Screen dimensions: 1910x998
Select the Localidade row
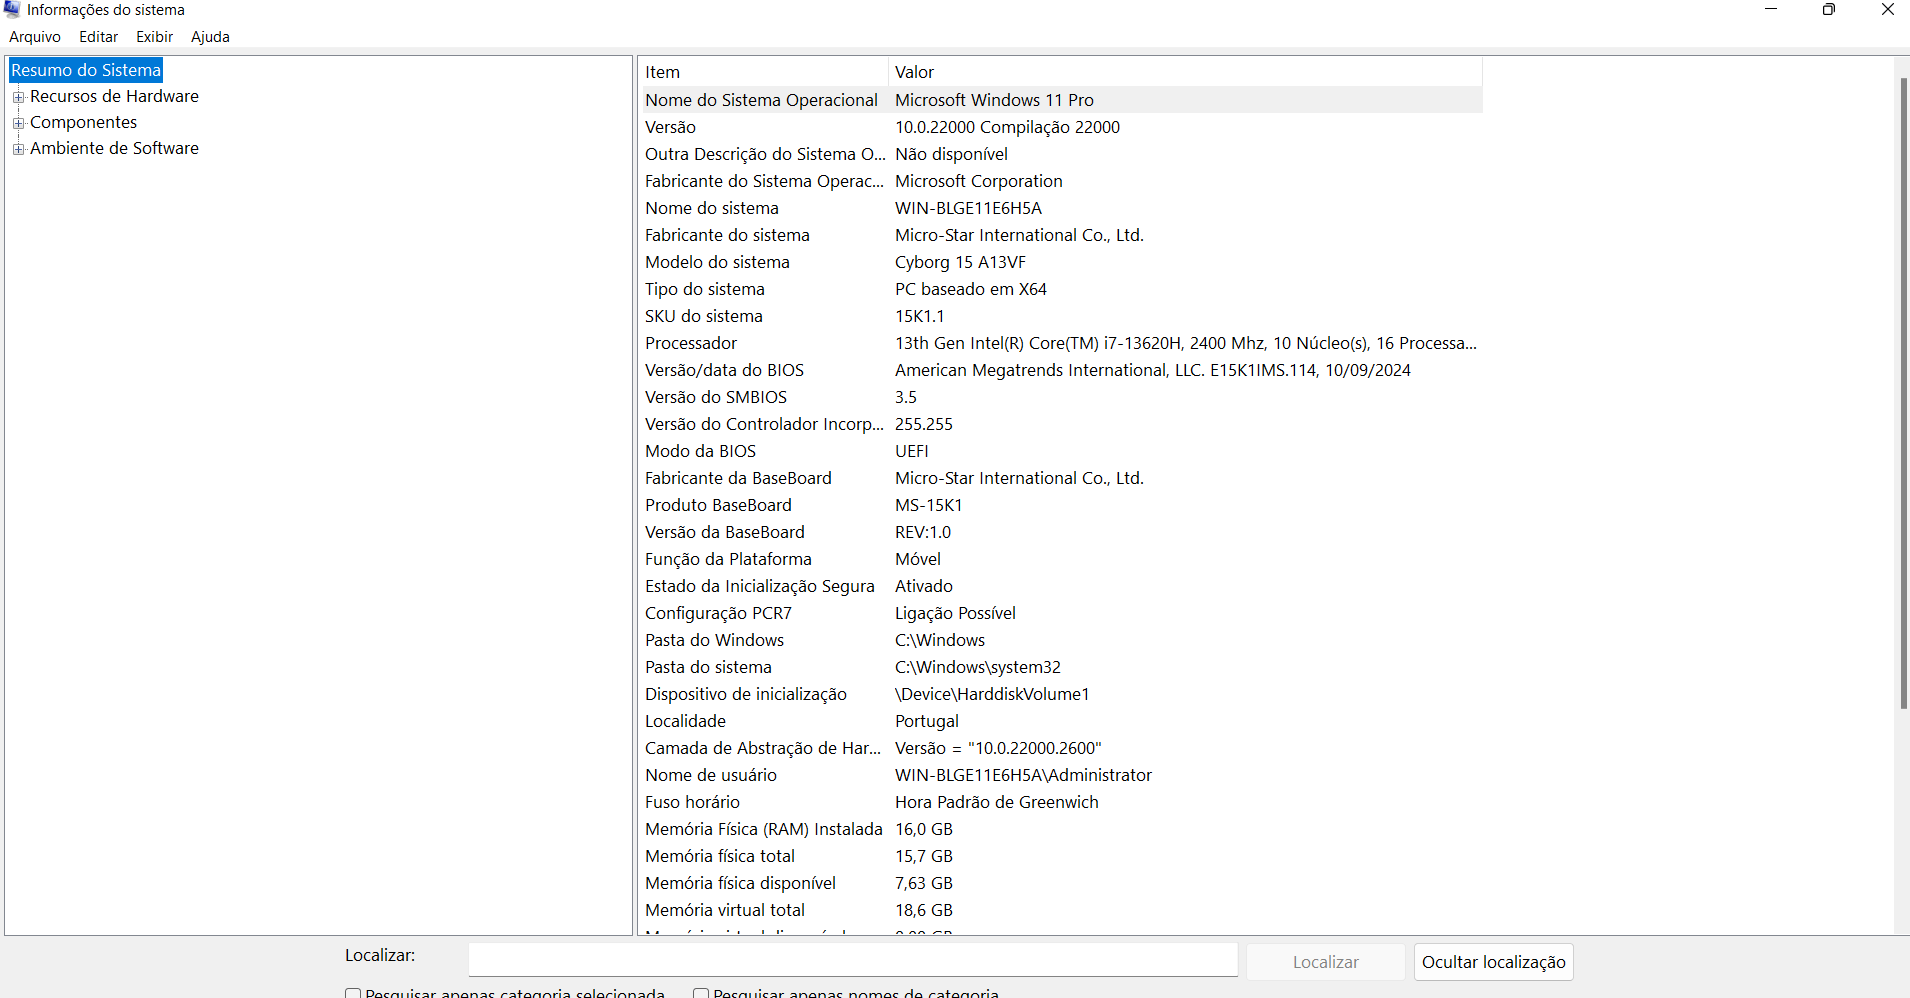click(x=1060, y=721)
